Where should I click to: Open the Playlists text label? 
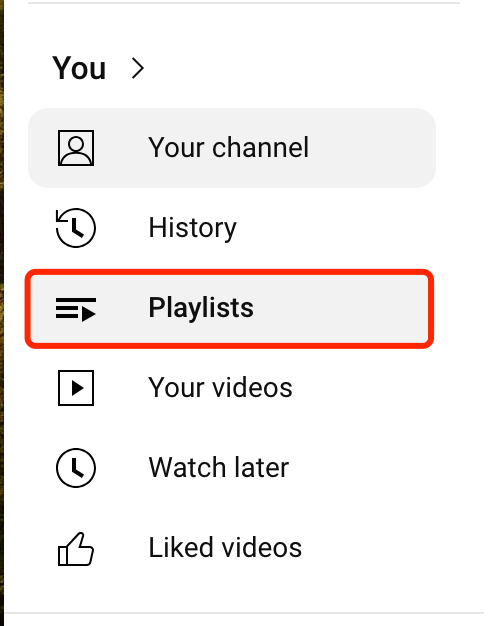coord(201,308)
